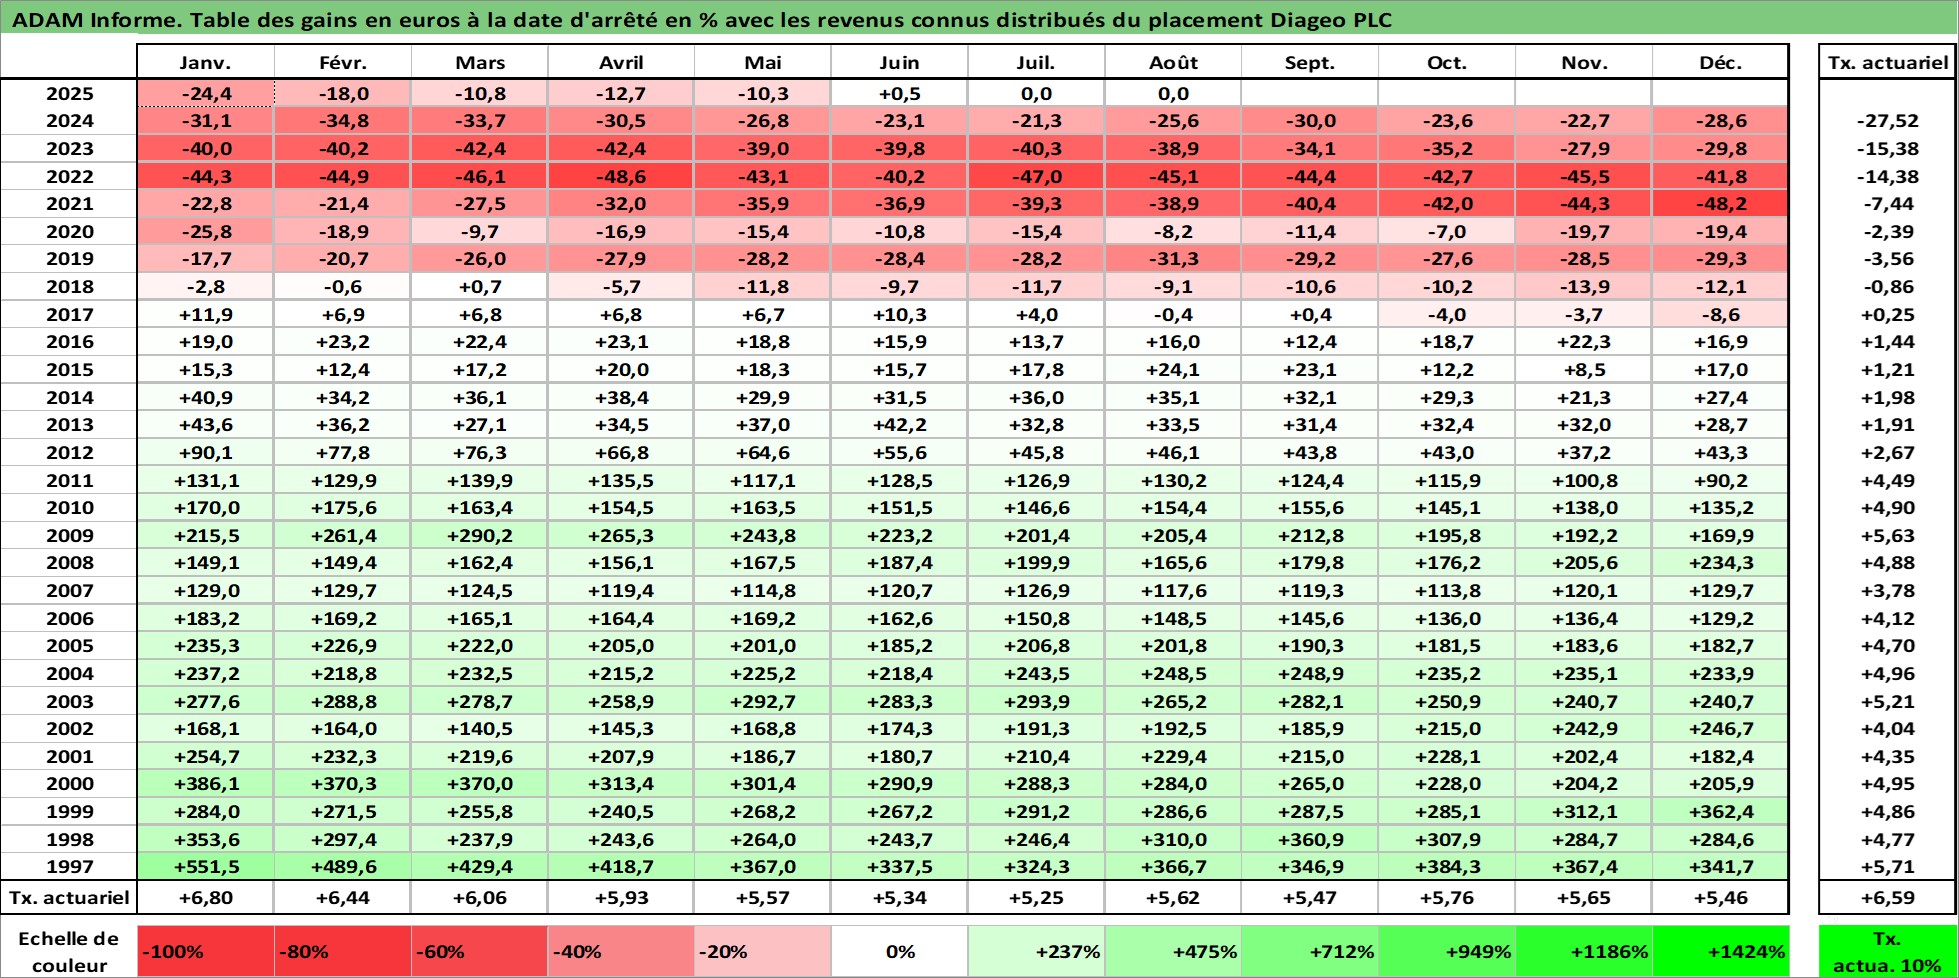This screenshot has width=1959, height=978.
Task: Select cell +312,1 in 1999 row
Action: 1584,811
